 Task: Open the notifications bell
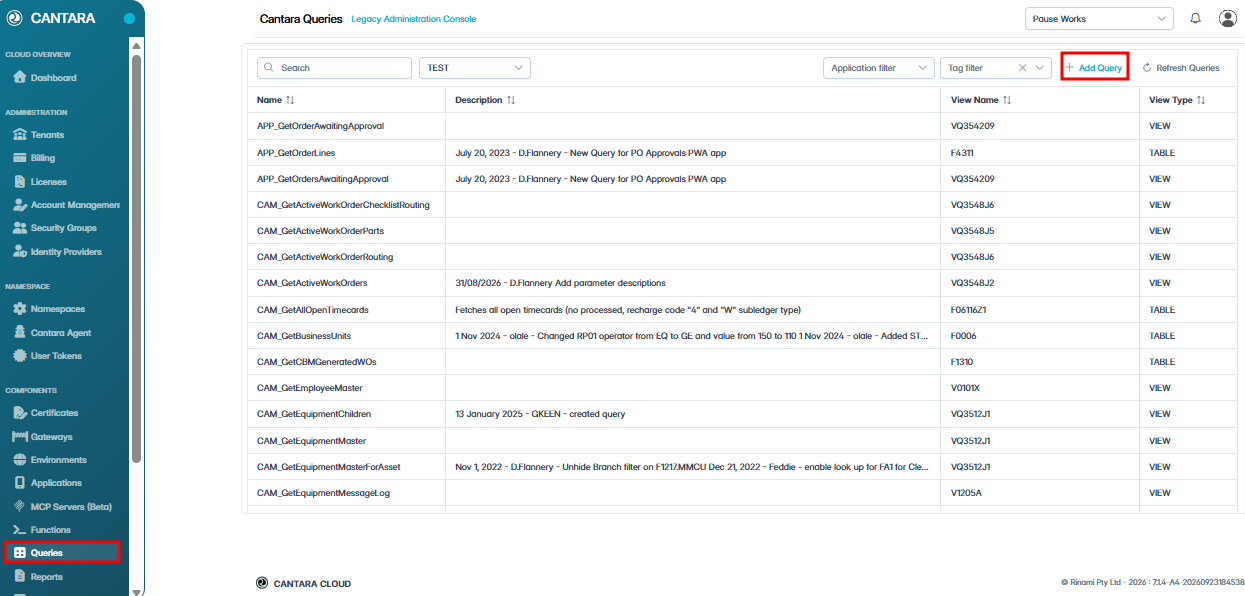point(1195,18)
